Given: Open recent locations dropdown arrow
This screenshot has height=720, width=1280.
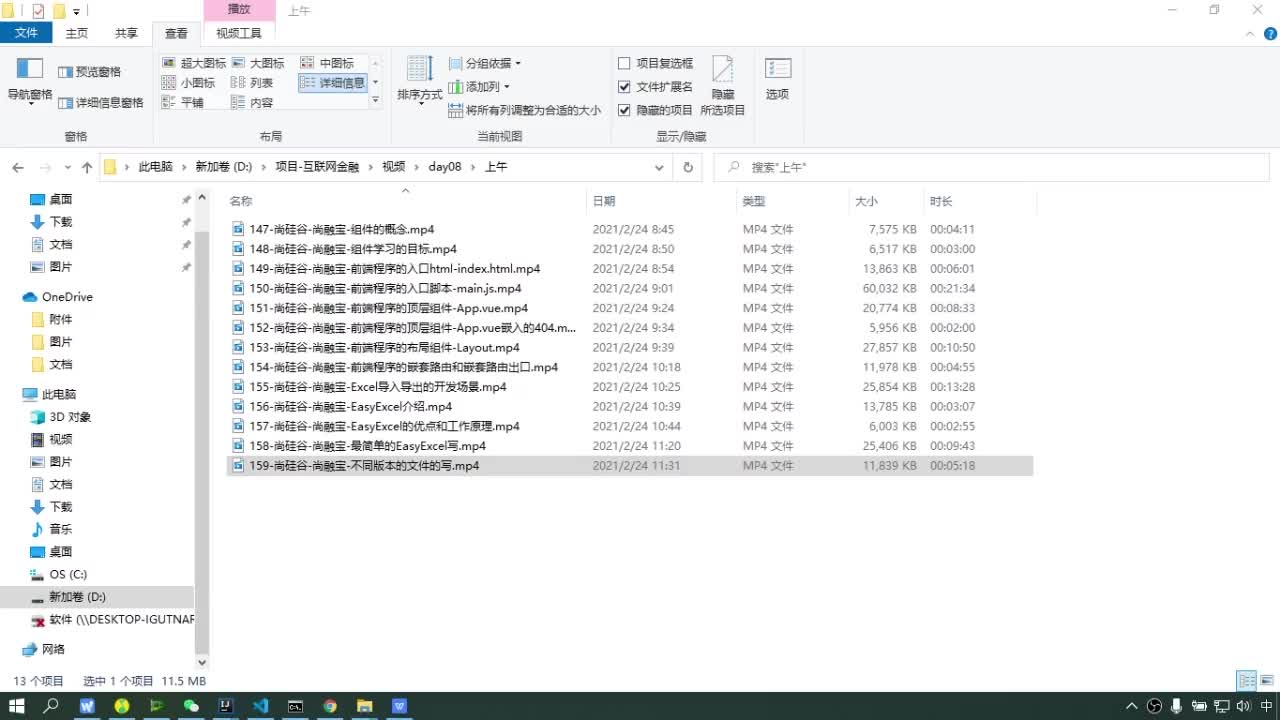Looking at the screenshot, I should coord(67,167).
